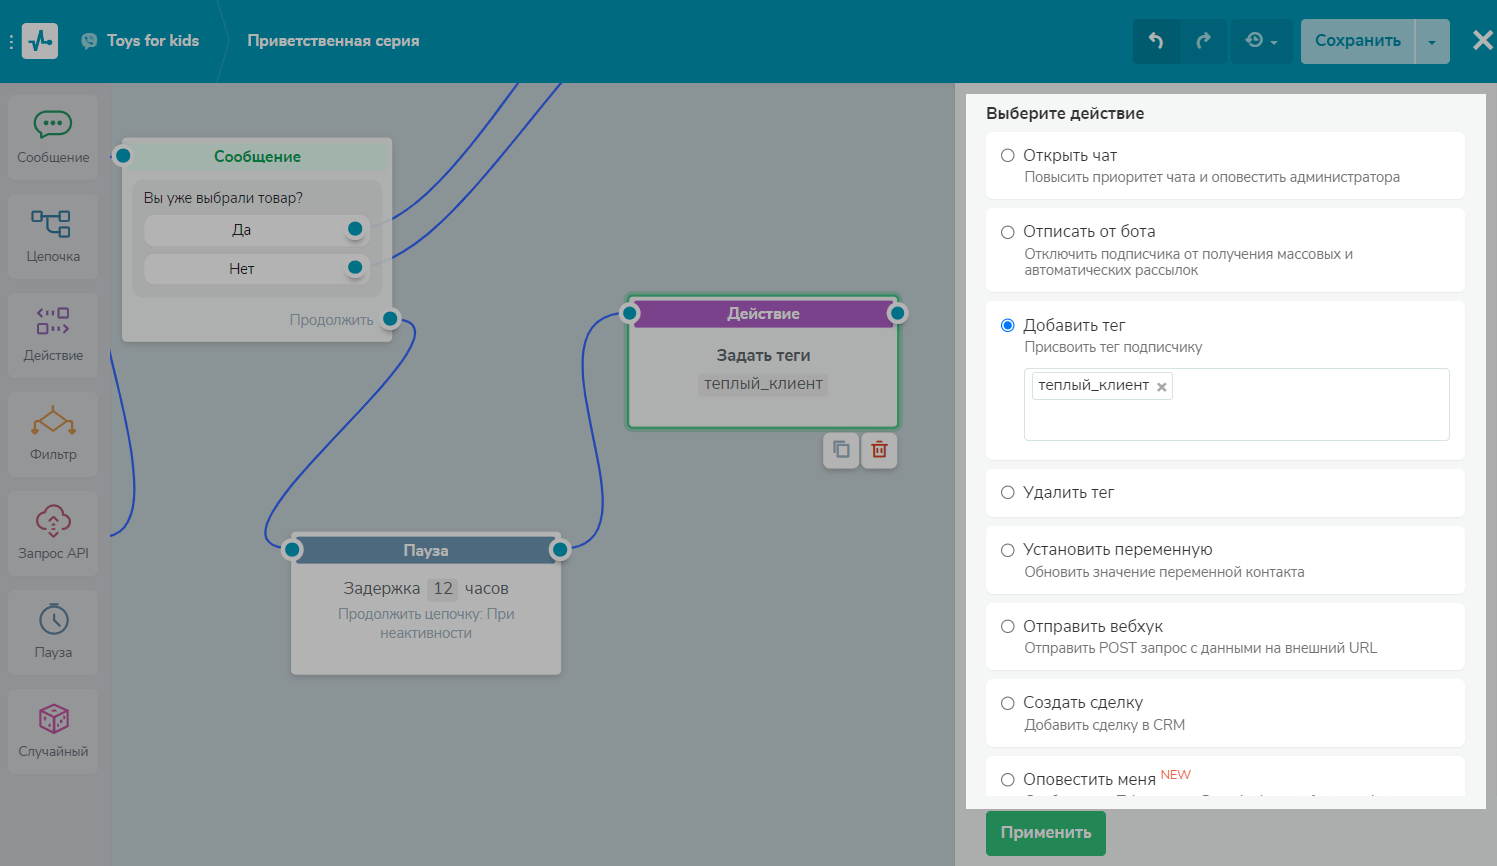This screenshot has width=1497, height=866.
Task: Choose the Запрос API block icon
Action: [53, 521]
